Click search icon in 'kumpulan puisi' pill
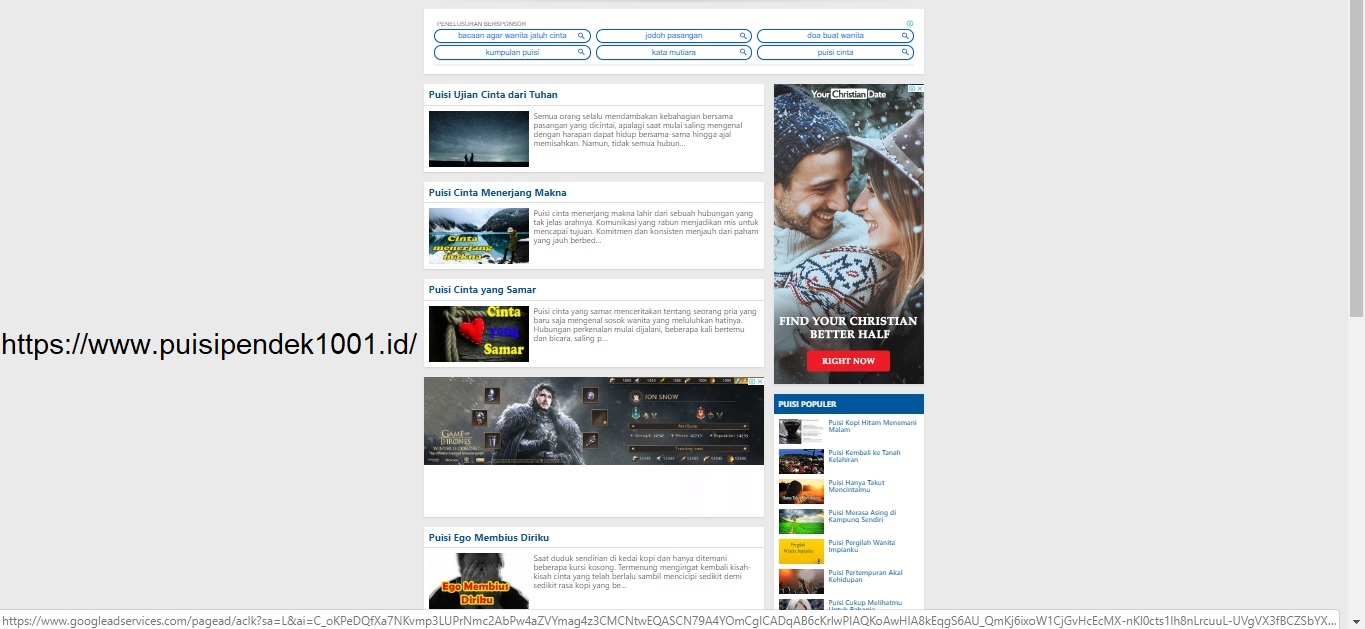This screenshot has height=629, width=1365. tap(581, 52)
